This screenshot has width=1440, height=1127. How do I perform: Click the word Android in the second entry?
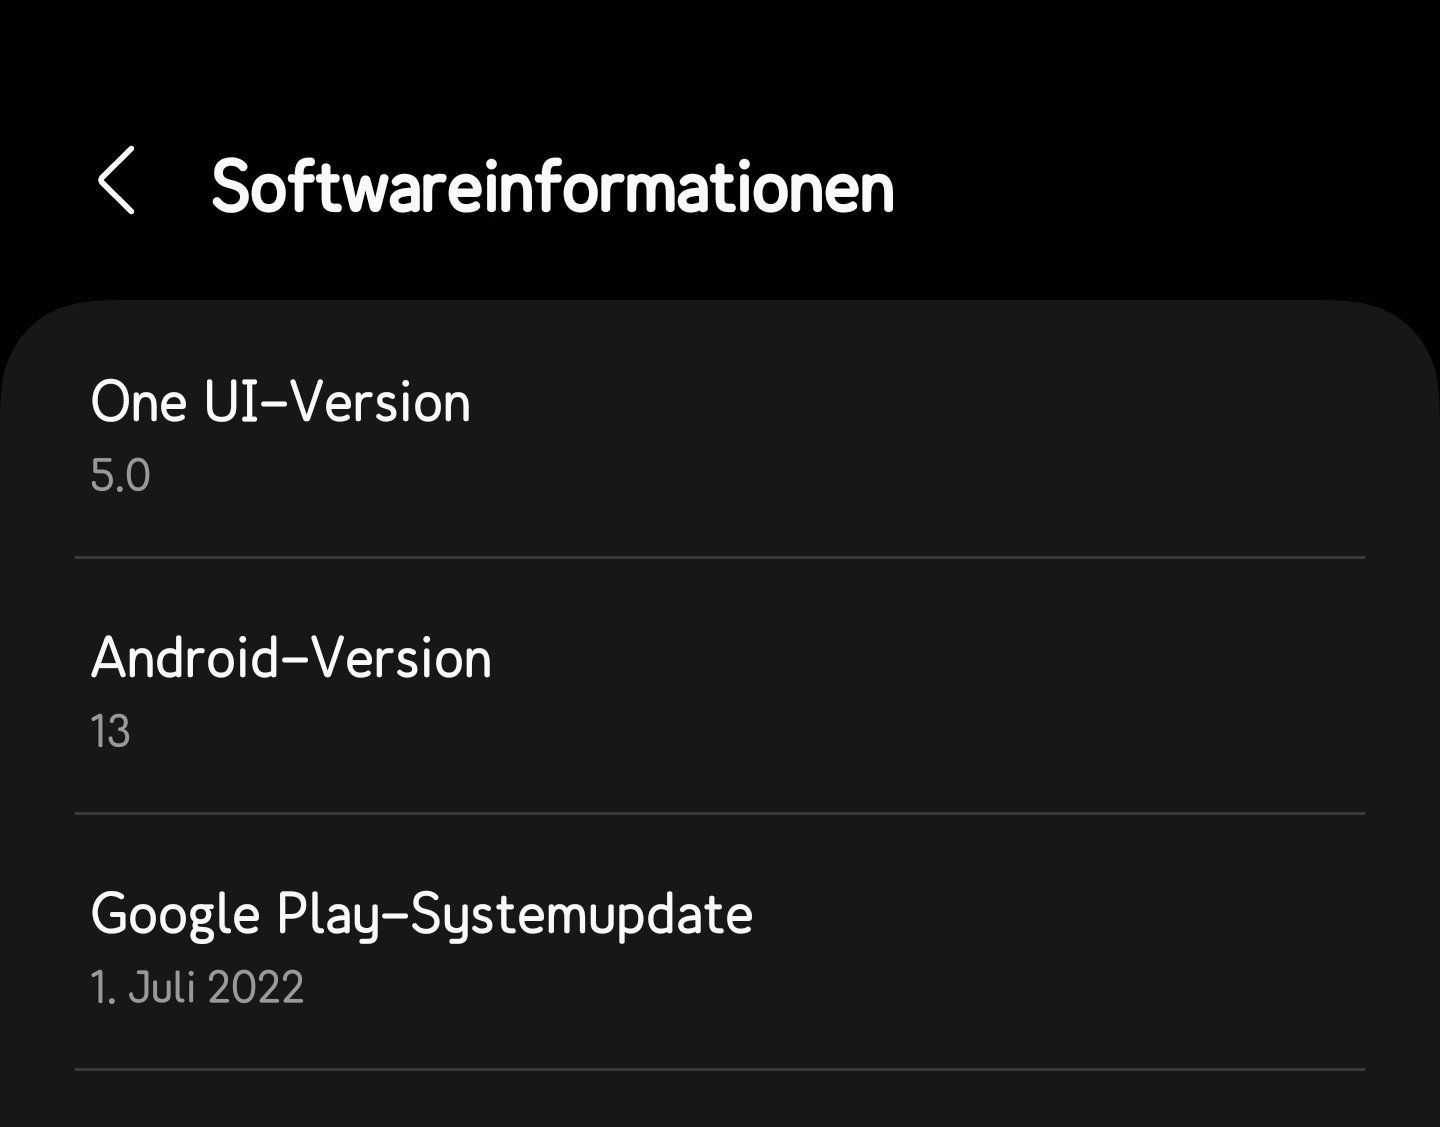click(184, 659)
